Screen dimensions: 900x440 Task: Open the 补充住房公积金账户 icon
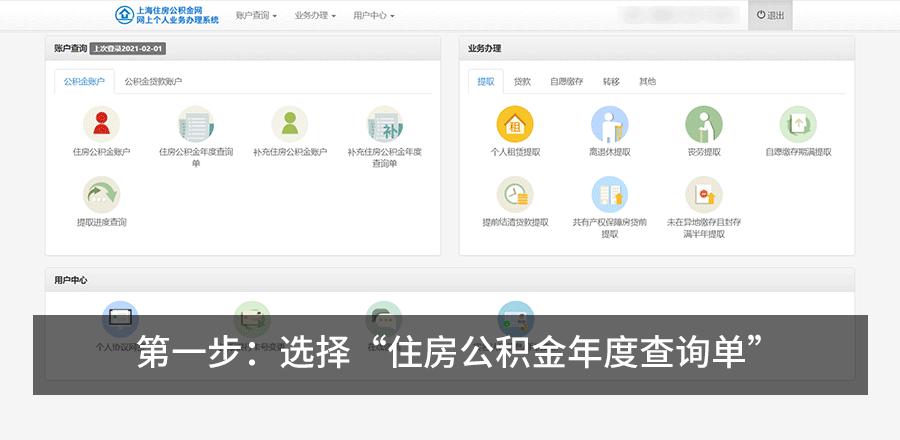pos(290,124)
